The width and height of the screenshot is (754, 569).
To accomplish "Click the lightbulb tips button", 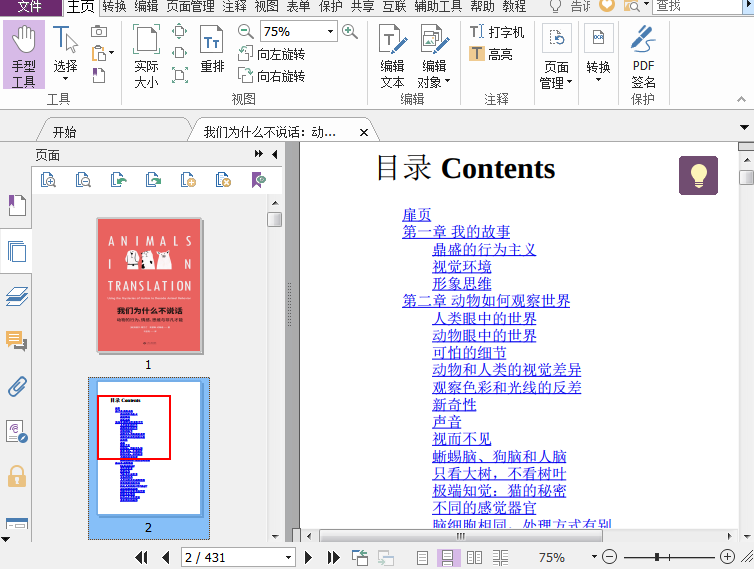I will tap(698, 176).
